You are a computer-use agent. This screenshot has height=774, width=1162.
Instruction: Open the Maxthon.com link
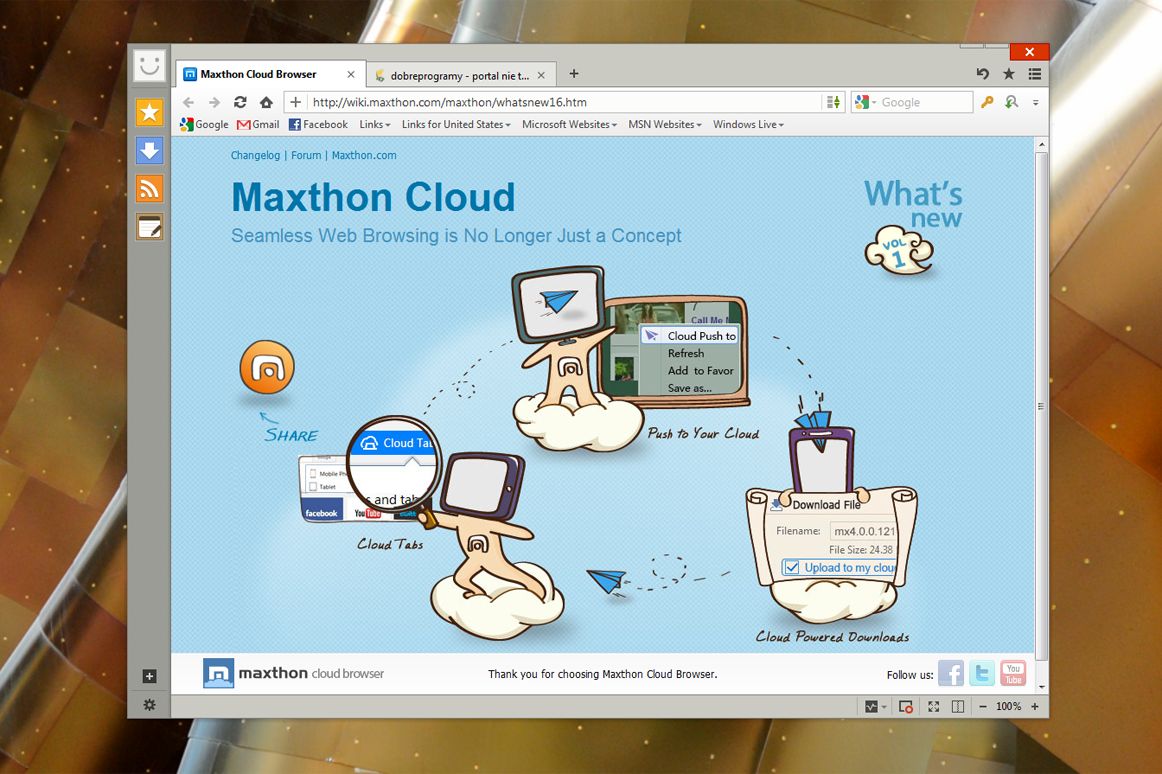coord(364,155)
